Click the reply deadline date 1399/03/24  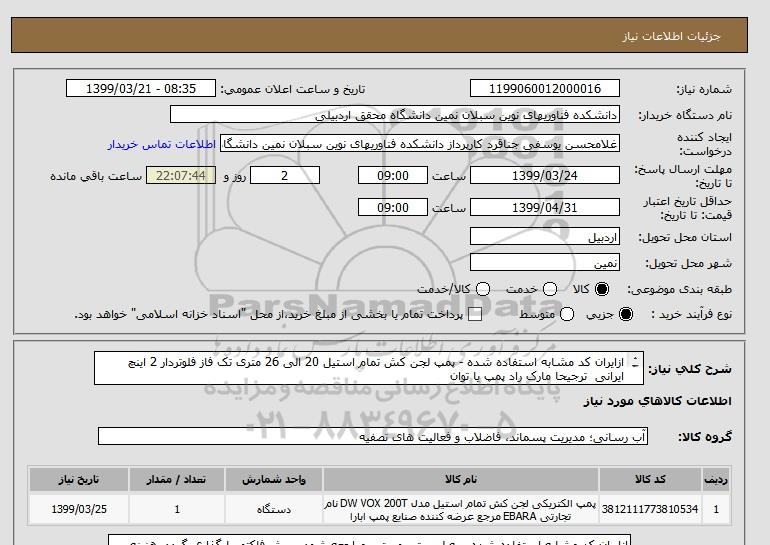[x=545, y=175]
